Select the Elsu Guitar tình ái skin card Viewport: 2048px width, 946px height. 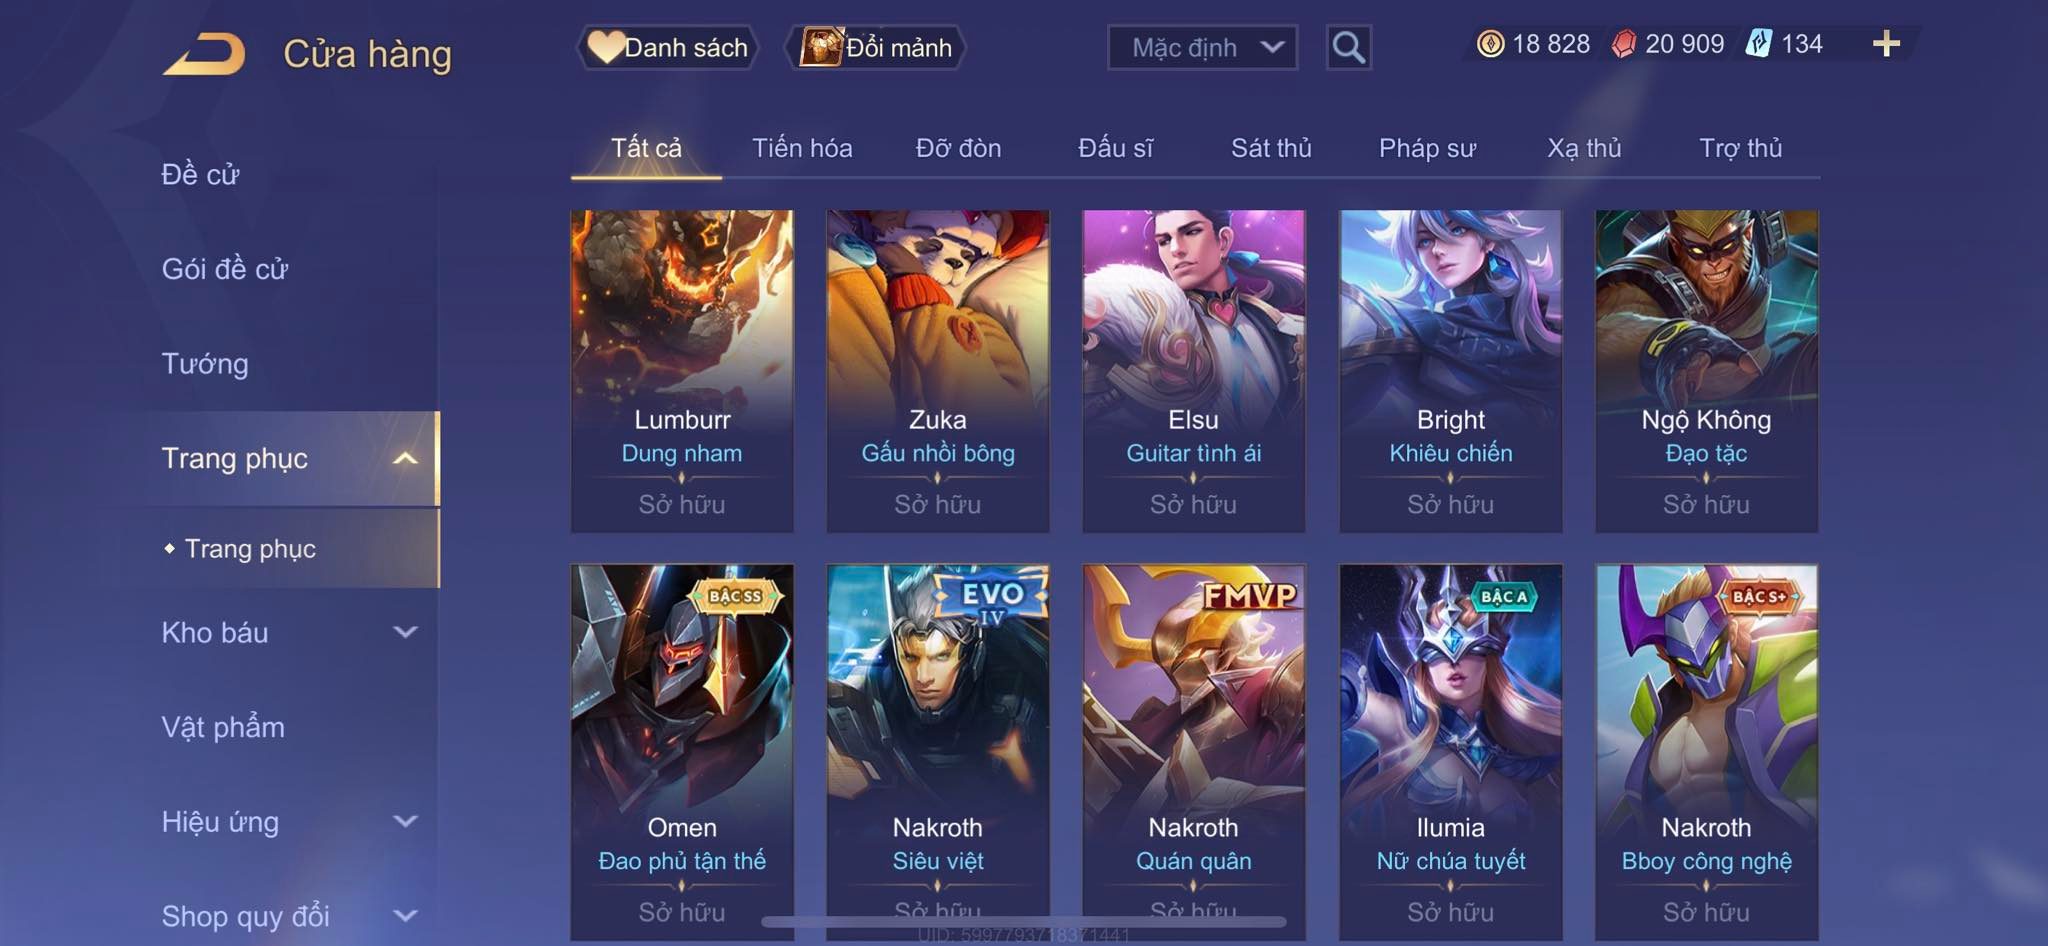[1194, 371]
